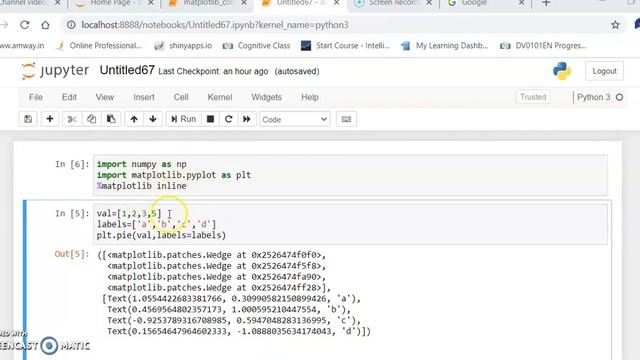Click the Python logo beside Logout
Image resolution: width=640 pixels, height=360 pixels.
tap(562, 71)
